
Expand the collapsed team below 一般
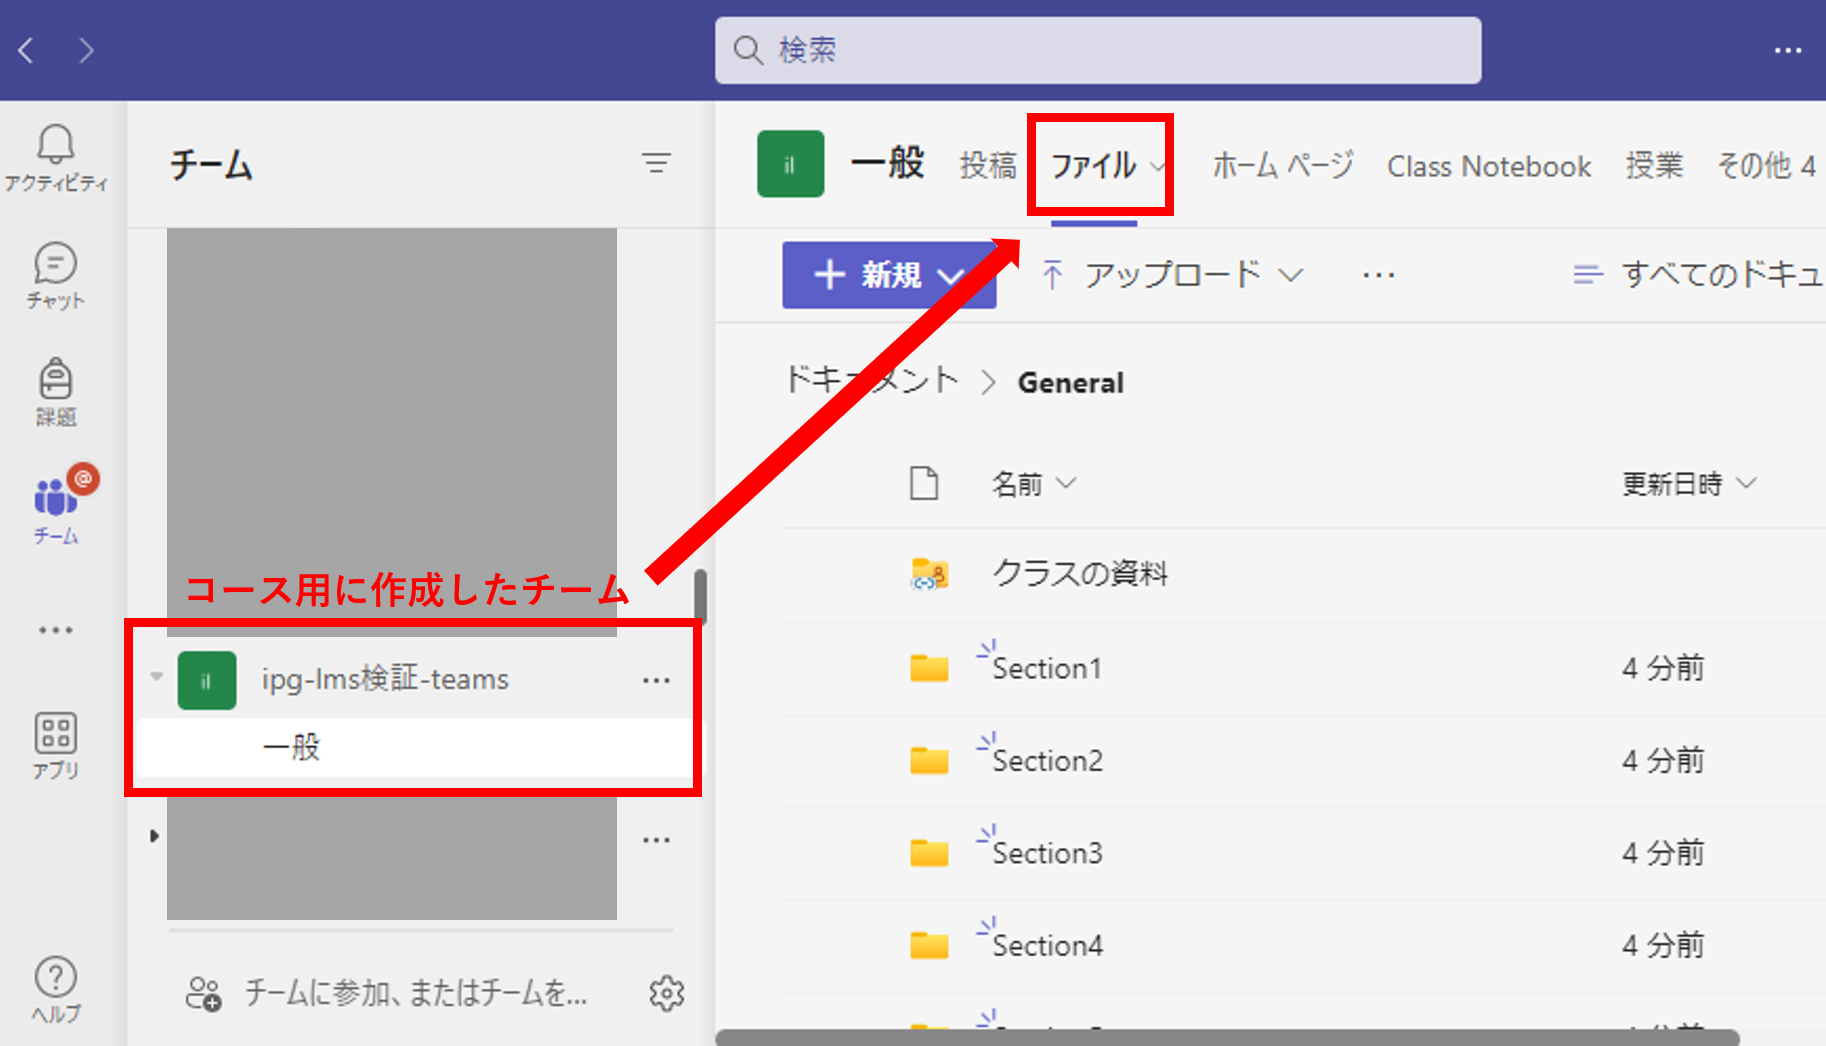pyautogui.click(x=154, y=836)
